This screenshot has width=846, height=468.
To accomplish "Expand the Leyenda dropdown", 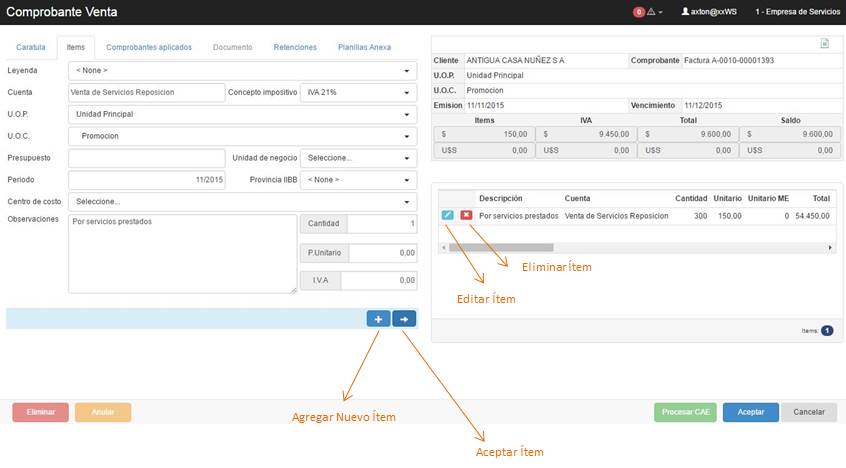I will click(241, 71).
